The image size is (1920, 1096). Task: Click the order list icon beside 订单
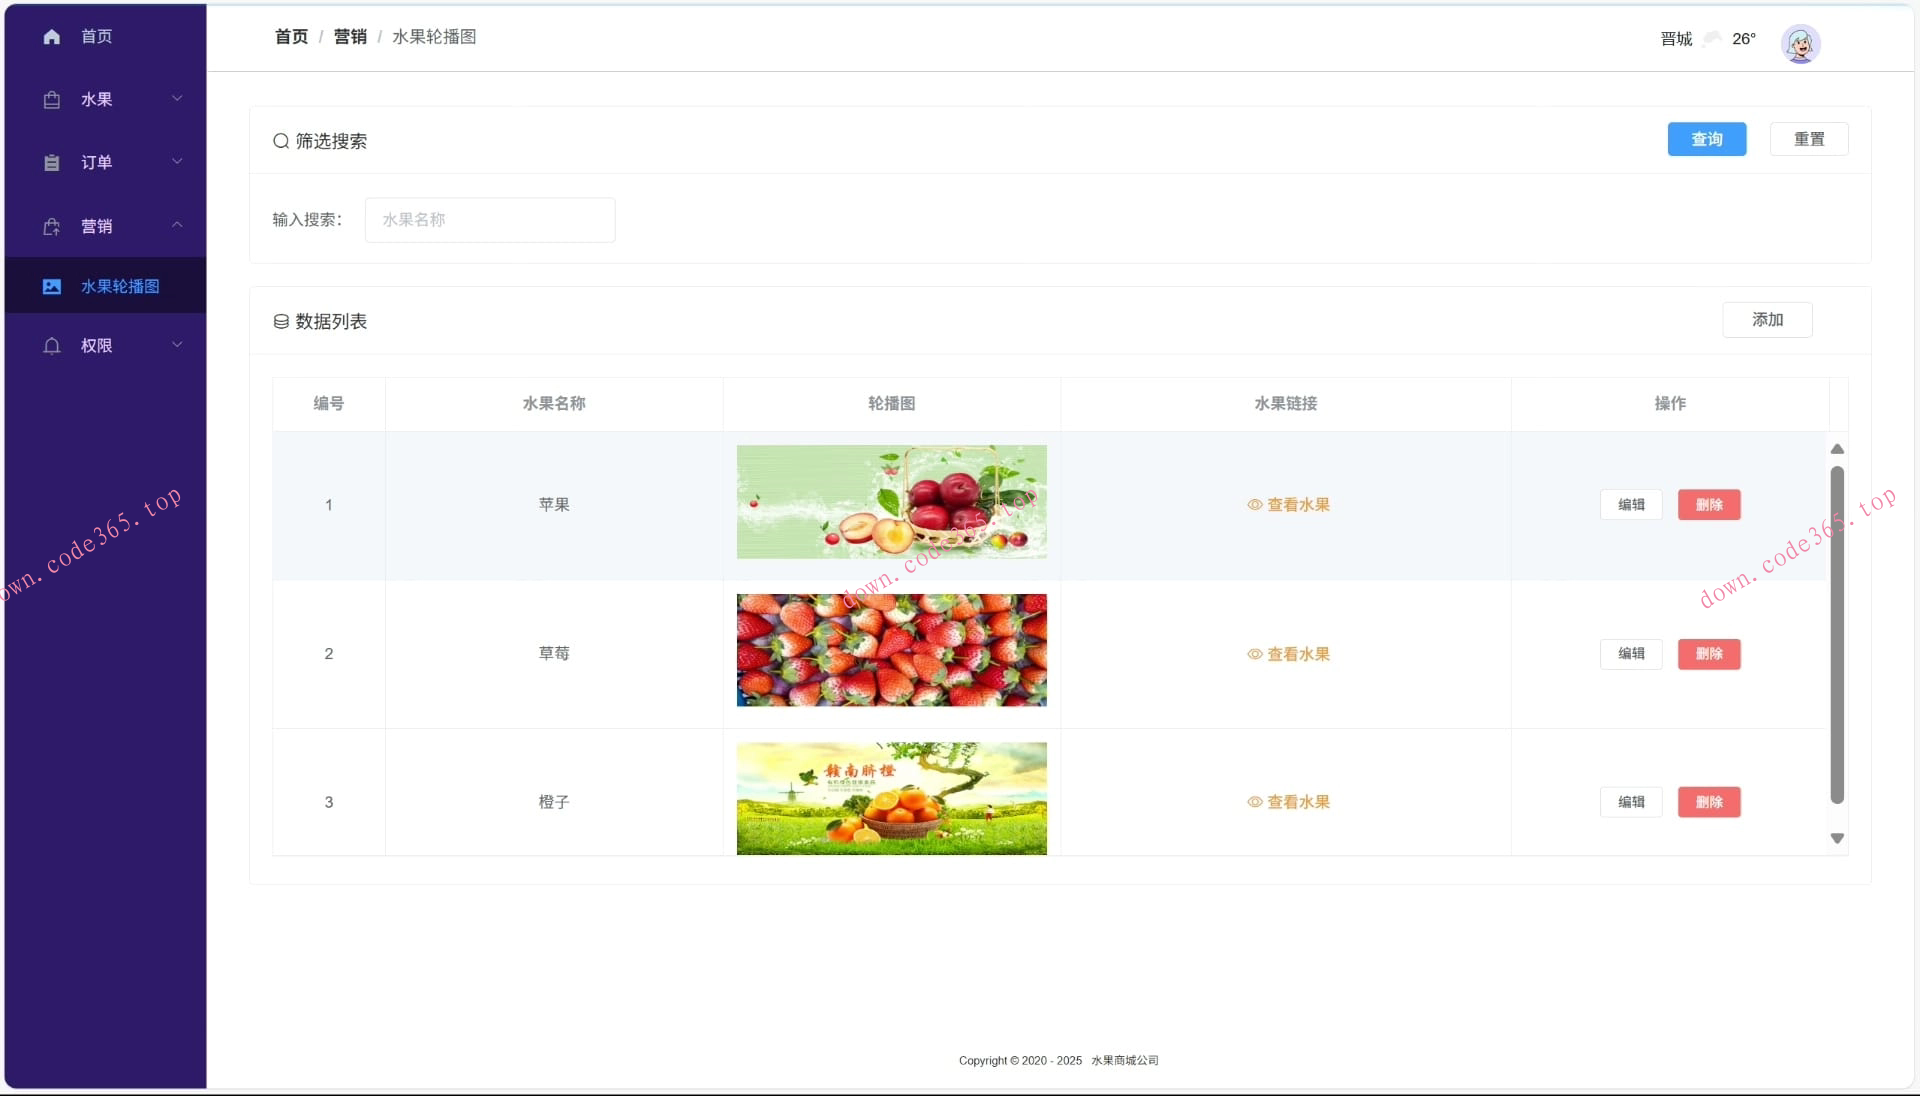pos(52,162)
